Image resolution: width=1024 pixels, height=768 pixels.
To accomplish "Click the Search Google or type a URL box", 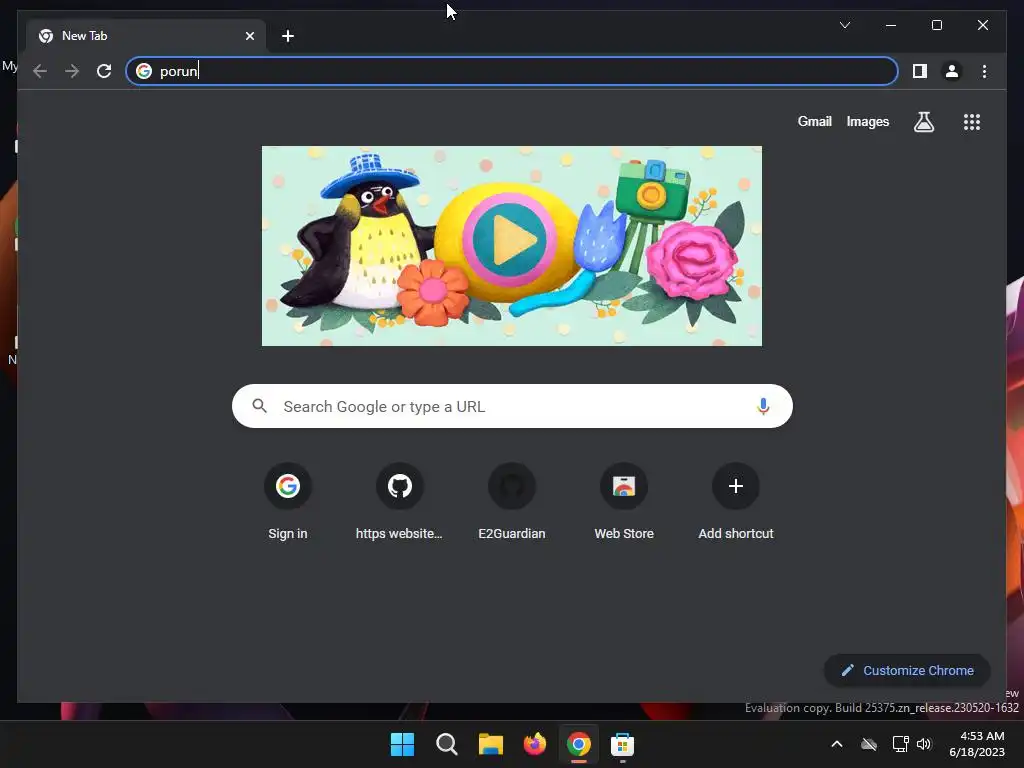I will point(512,406).
